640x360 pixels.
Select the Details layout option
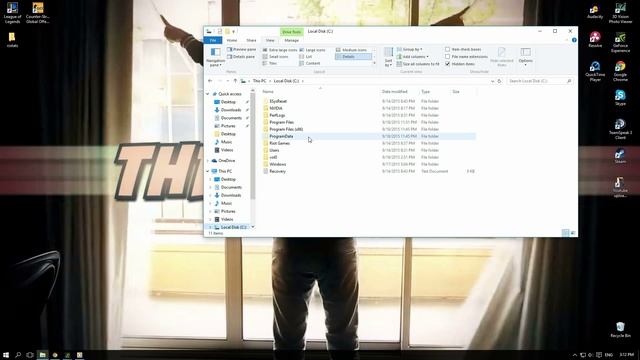353,57
